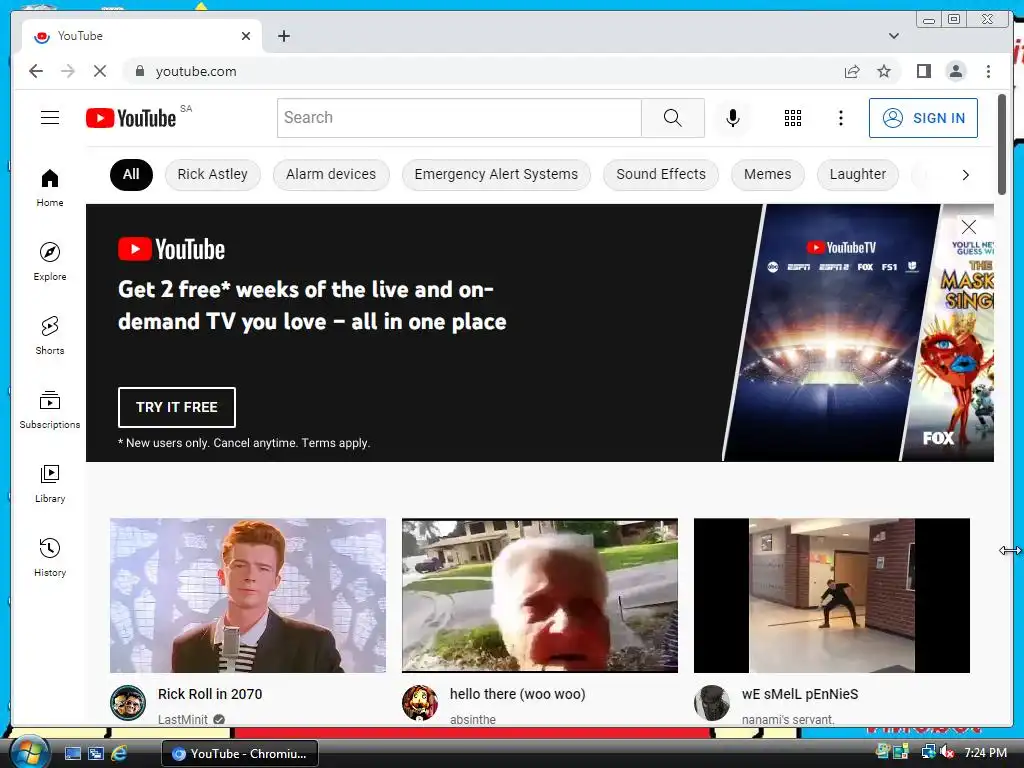Select the Emergency Alert Systems chip
The image size is (1024, 768).
[x=496, y=175]
